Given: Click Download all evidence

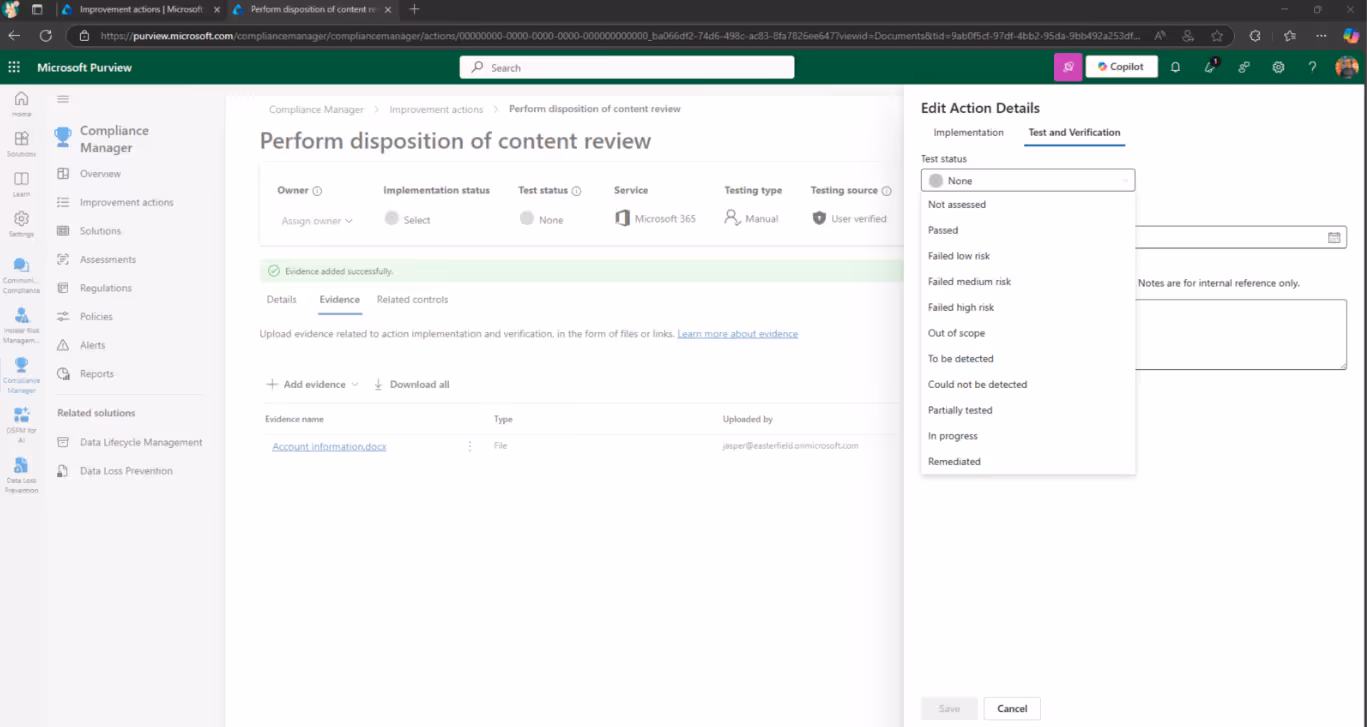Looking at the screenshot, I should [411, 384].
